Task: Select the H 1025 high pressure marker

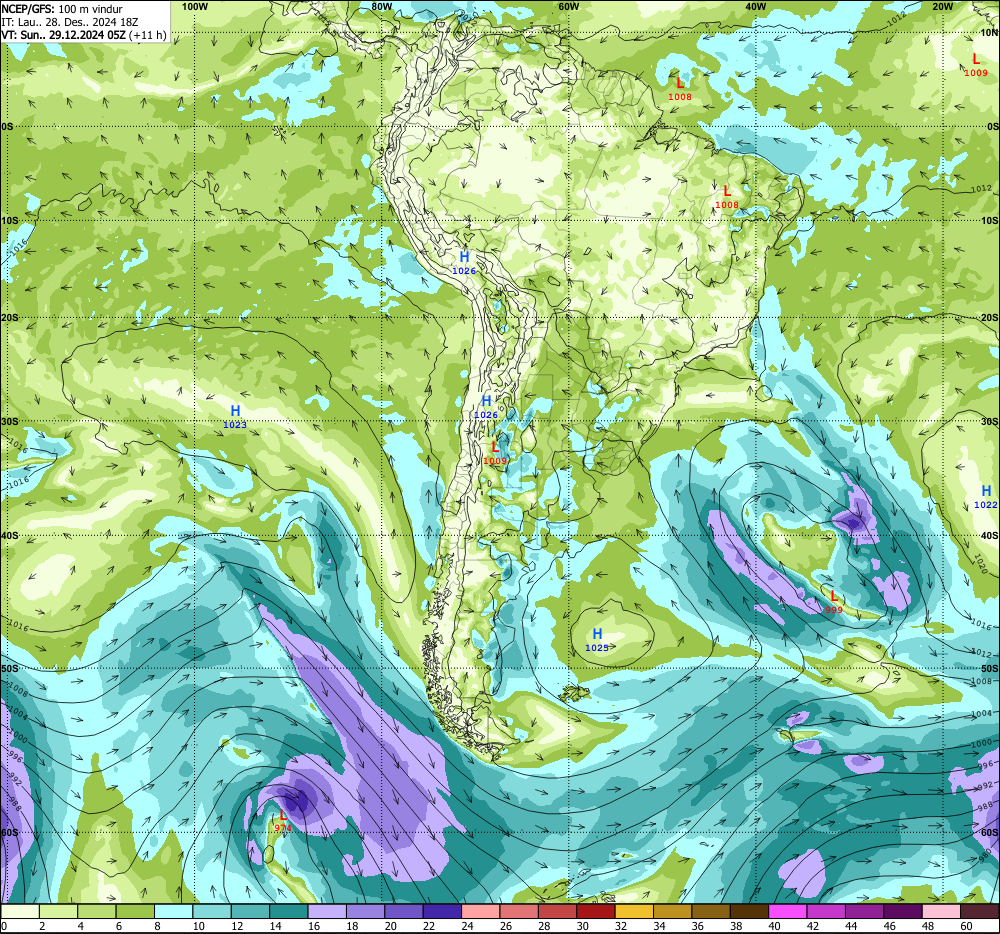Action: coord(597,639)
